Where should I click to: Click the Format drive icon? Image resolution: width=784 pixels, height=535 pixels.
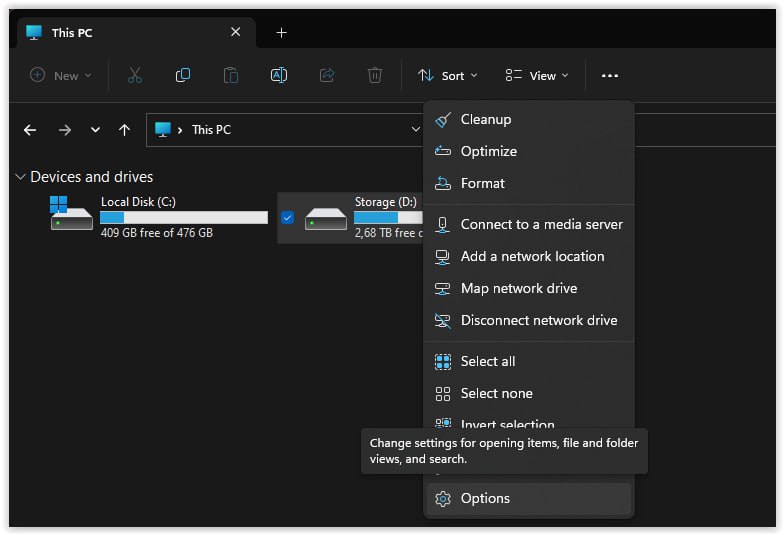pyautogui.click(x=443, y=184)
